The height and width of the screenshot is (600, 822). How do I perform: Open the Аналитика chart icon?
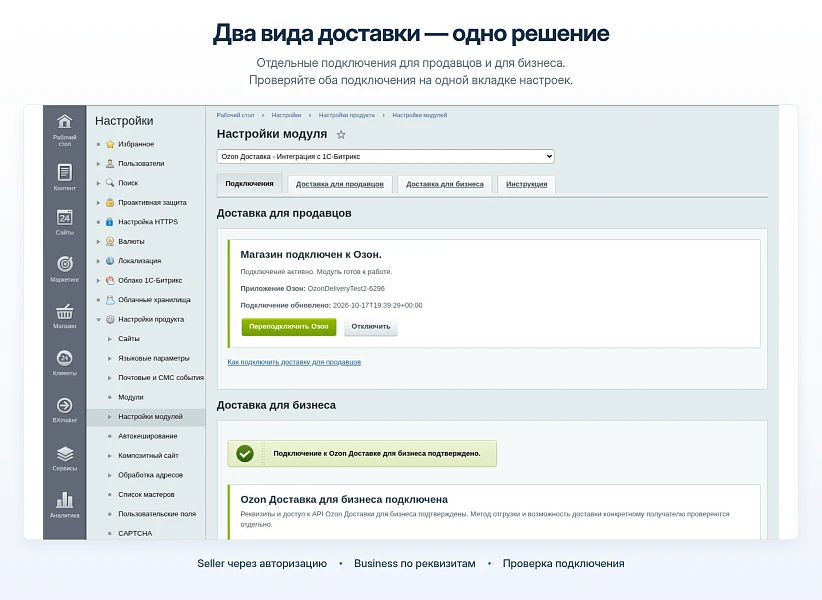[64, 500]
